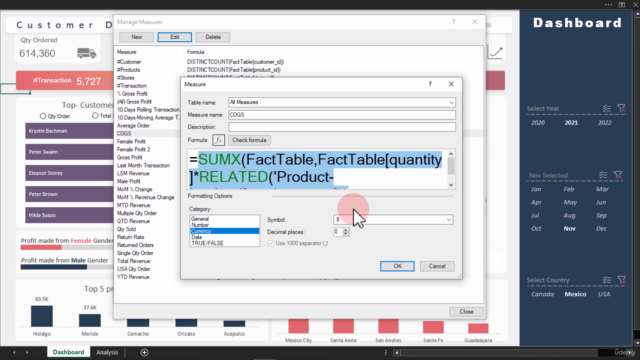Viewport: 640px width, 360px height.
Task: Click the Check formula button
Action: [249, 140]
